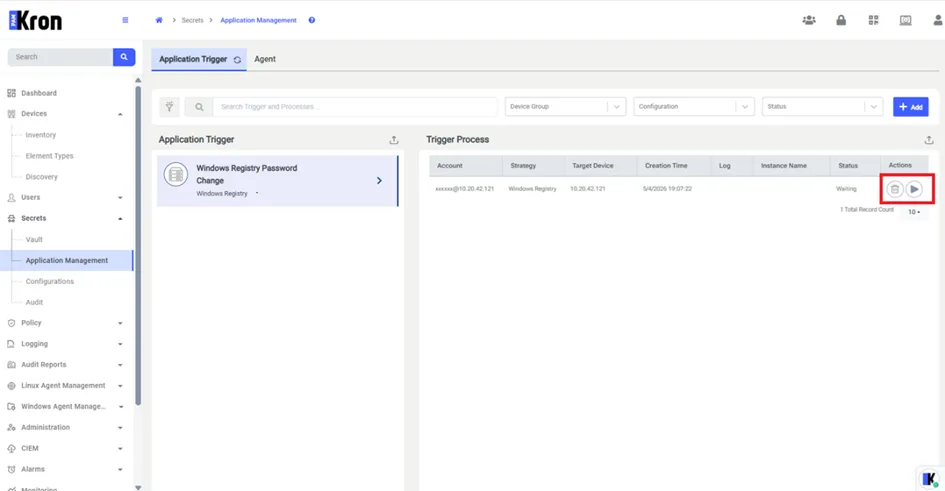
Task: Collapse the Secrets menu section
Action: pyautogui.click(x=120, y=219)
